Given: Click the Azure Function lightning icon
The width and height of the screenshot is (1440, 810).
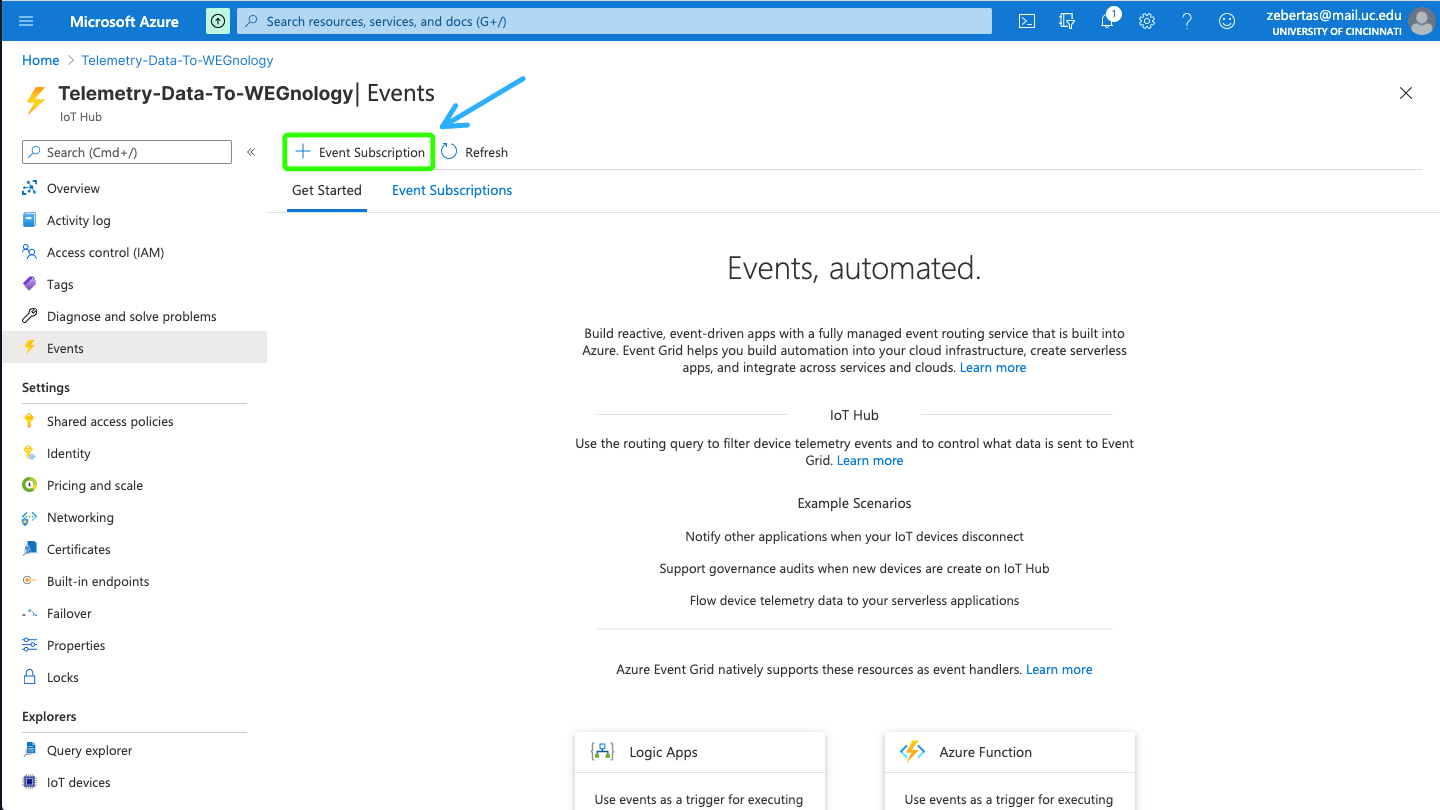Looking at the screenshot, I should point(913,751).
